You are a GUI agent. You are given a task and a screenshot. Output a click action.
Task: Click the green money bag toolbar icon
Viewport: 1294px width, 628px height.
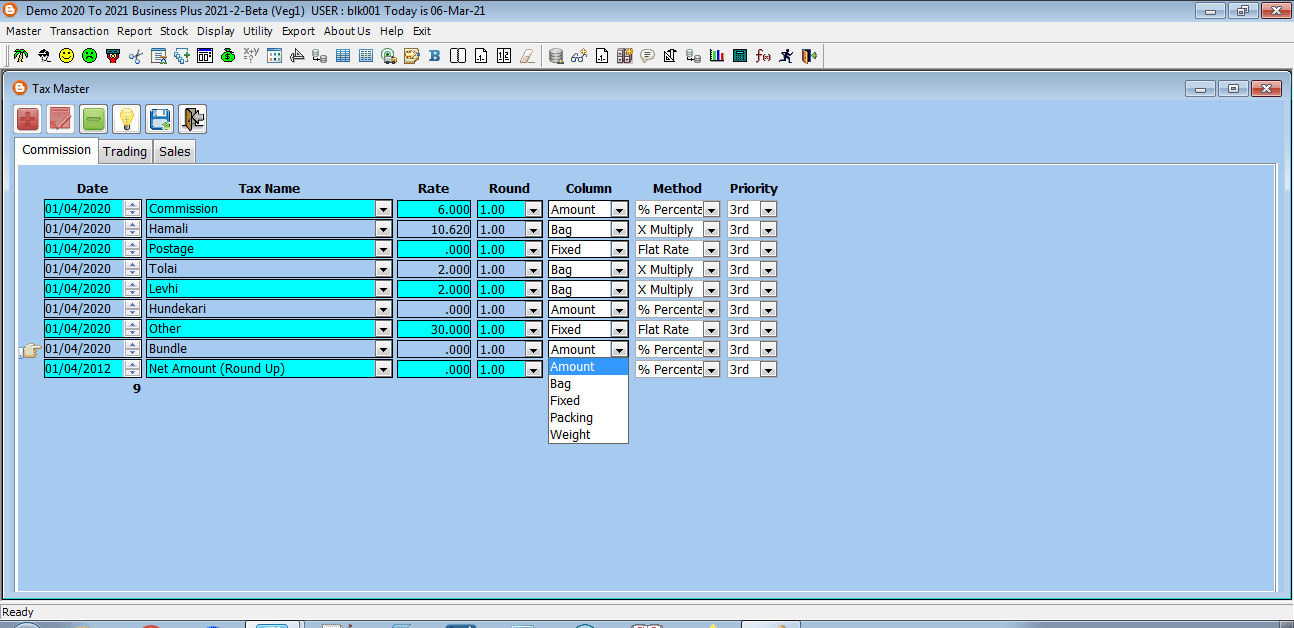click(x=228, y=56)
